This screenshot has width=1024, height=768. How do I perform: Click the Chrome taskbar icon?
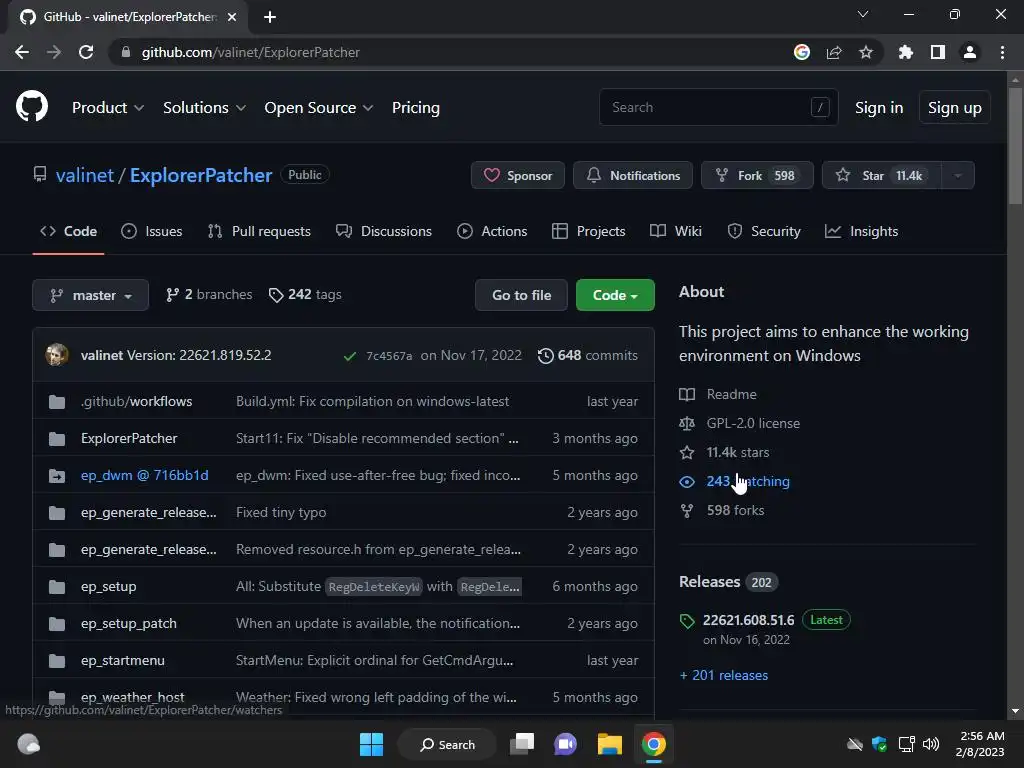653,744
